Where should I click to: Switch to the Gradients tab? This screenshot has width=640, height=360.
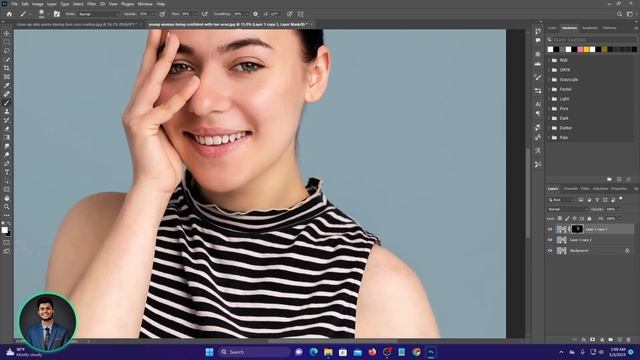pyautogui.click(x=589, y=28)
